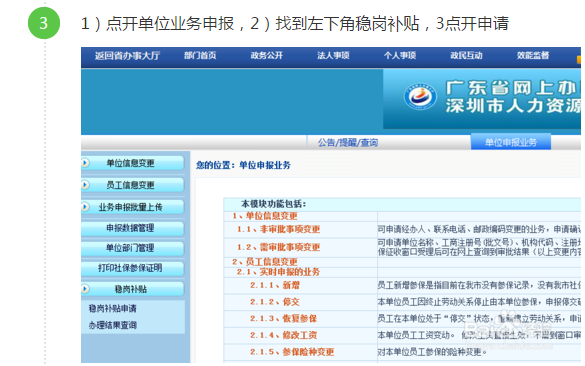Open 个人事项 in the top navigation

400,56
